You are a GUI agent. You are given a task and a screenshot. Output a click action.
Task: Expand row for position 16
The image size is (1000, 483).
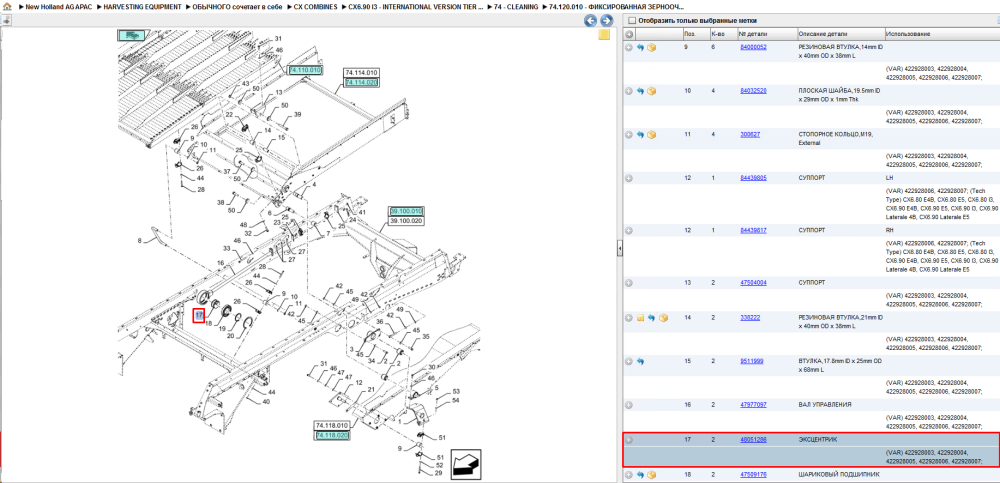pos(629,405)
